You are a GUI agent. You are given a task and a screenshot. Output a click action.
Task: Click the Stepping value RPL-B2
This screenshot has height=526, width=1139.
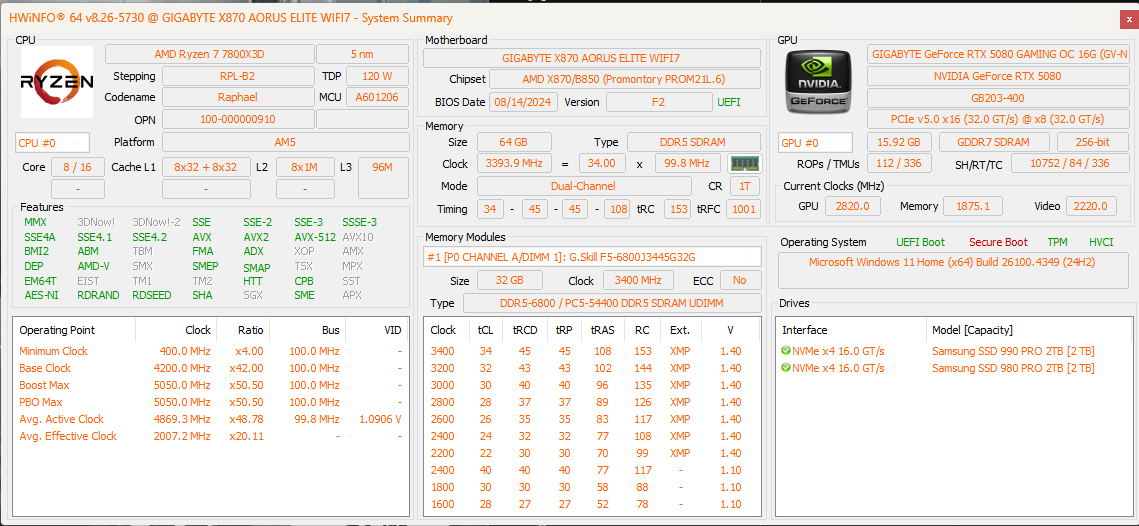238,76
